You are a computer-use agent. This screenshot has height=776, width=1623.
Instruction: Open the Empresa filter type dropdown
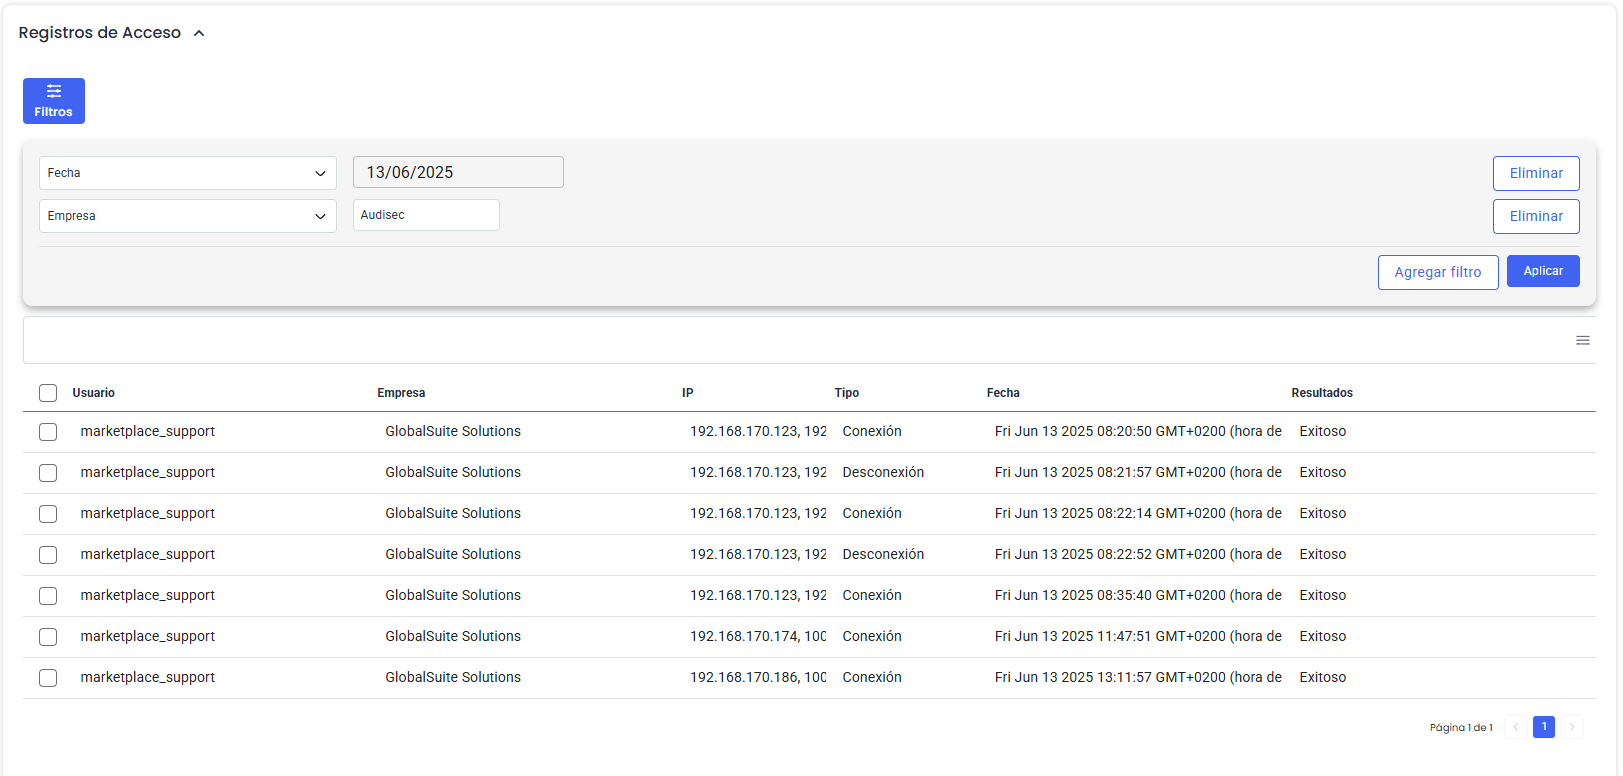tap(187, 216)
